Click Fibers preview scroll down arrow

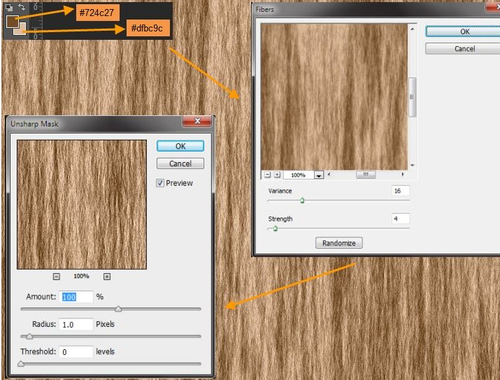(412, 165)
